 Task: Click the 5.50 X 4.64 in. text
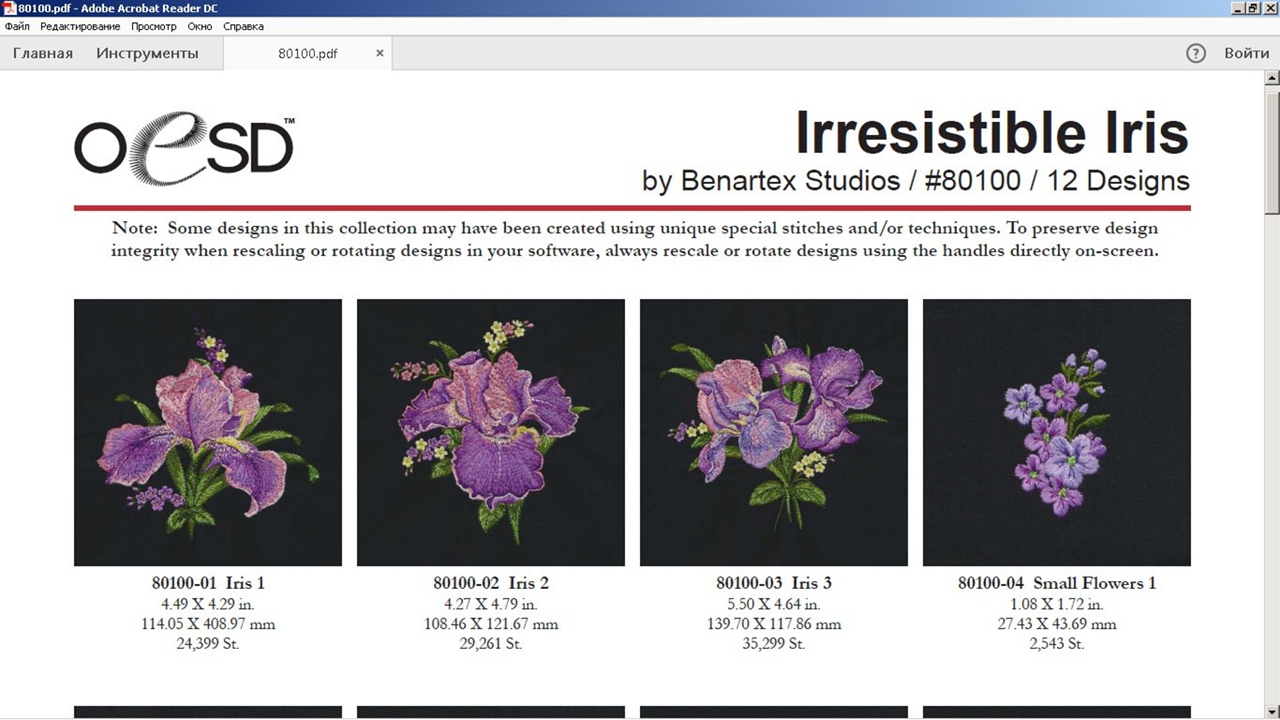[774, 604]
